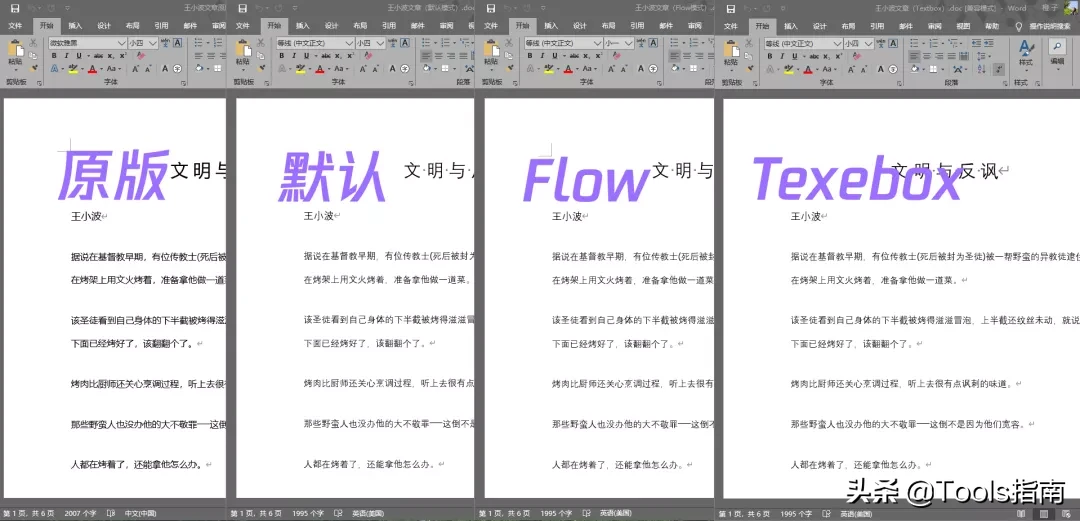Click yellow highlight color in 原版 window
1080x521 pixels.
click(73, 68)
